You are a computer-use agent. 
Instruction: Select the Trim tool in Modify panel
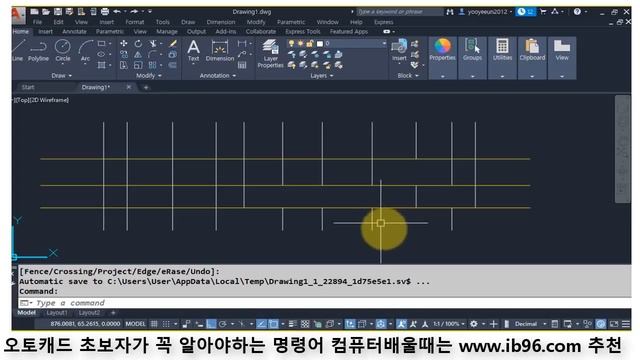point(153,43)
